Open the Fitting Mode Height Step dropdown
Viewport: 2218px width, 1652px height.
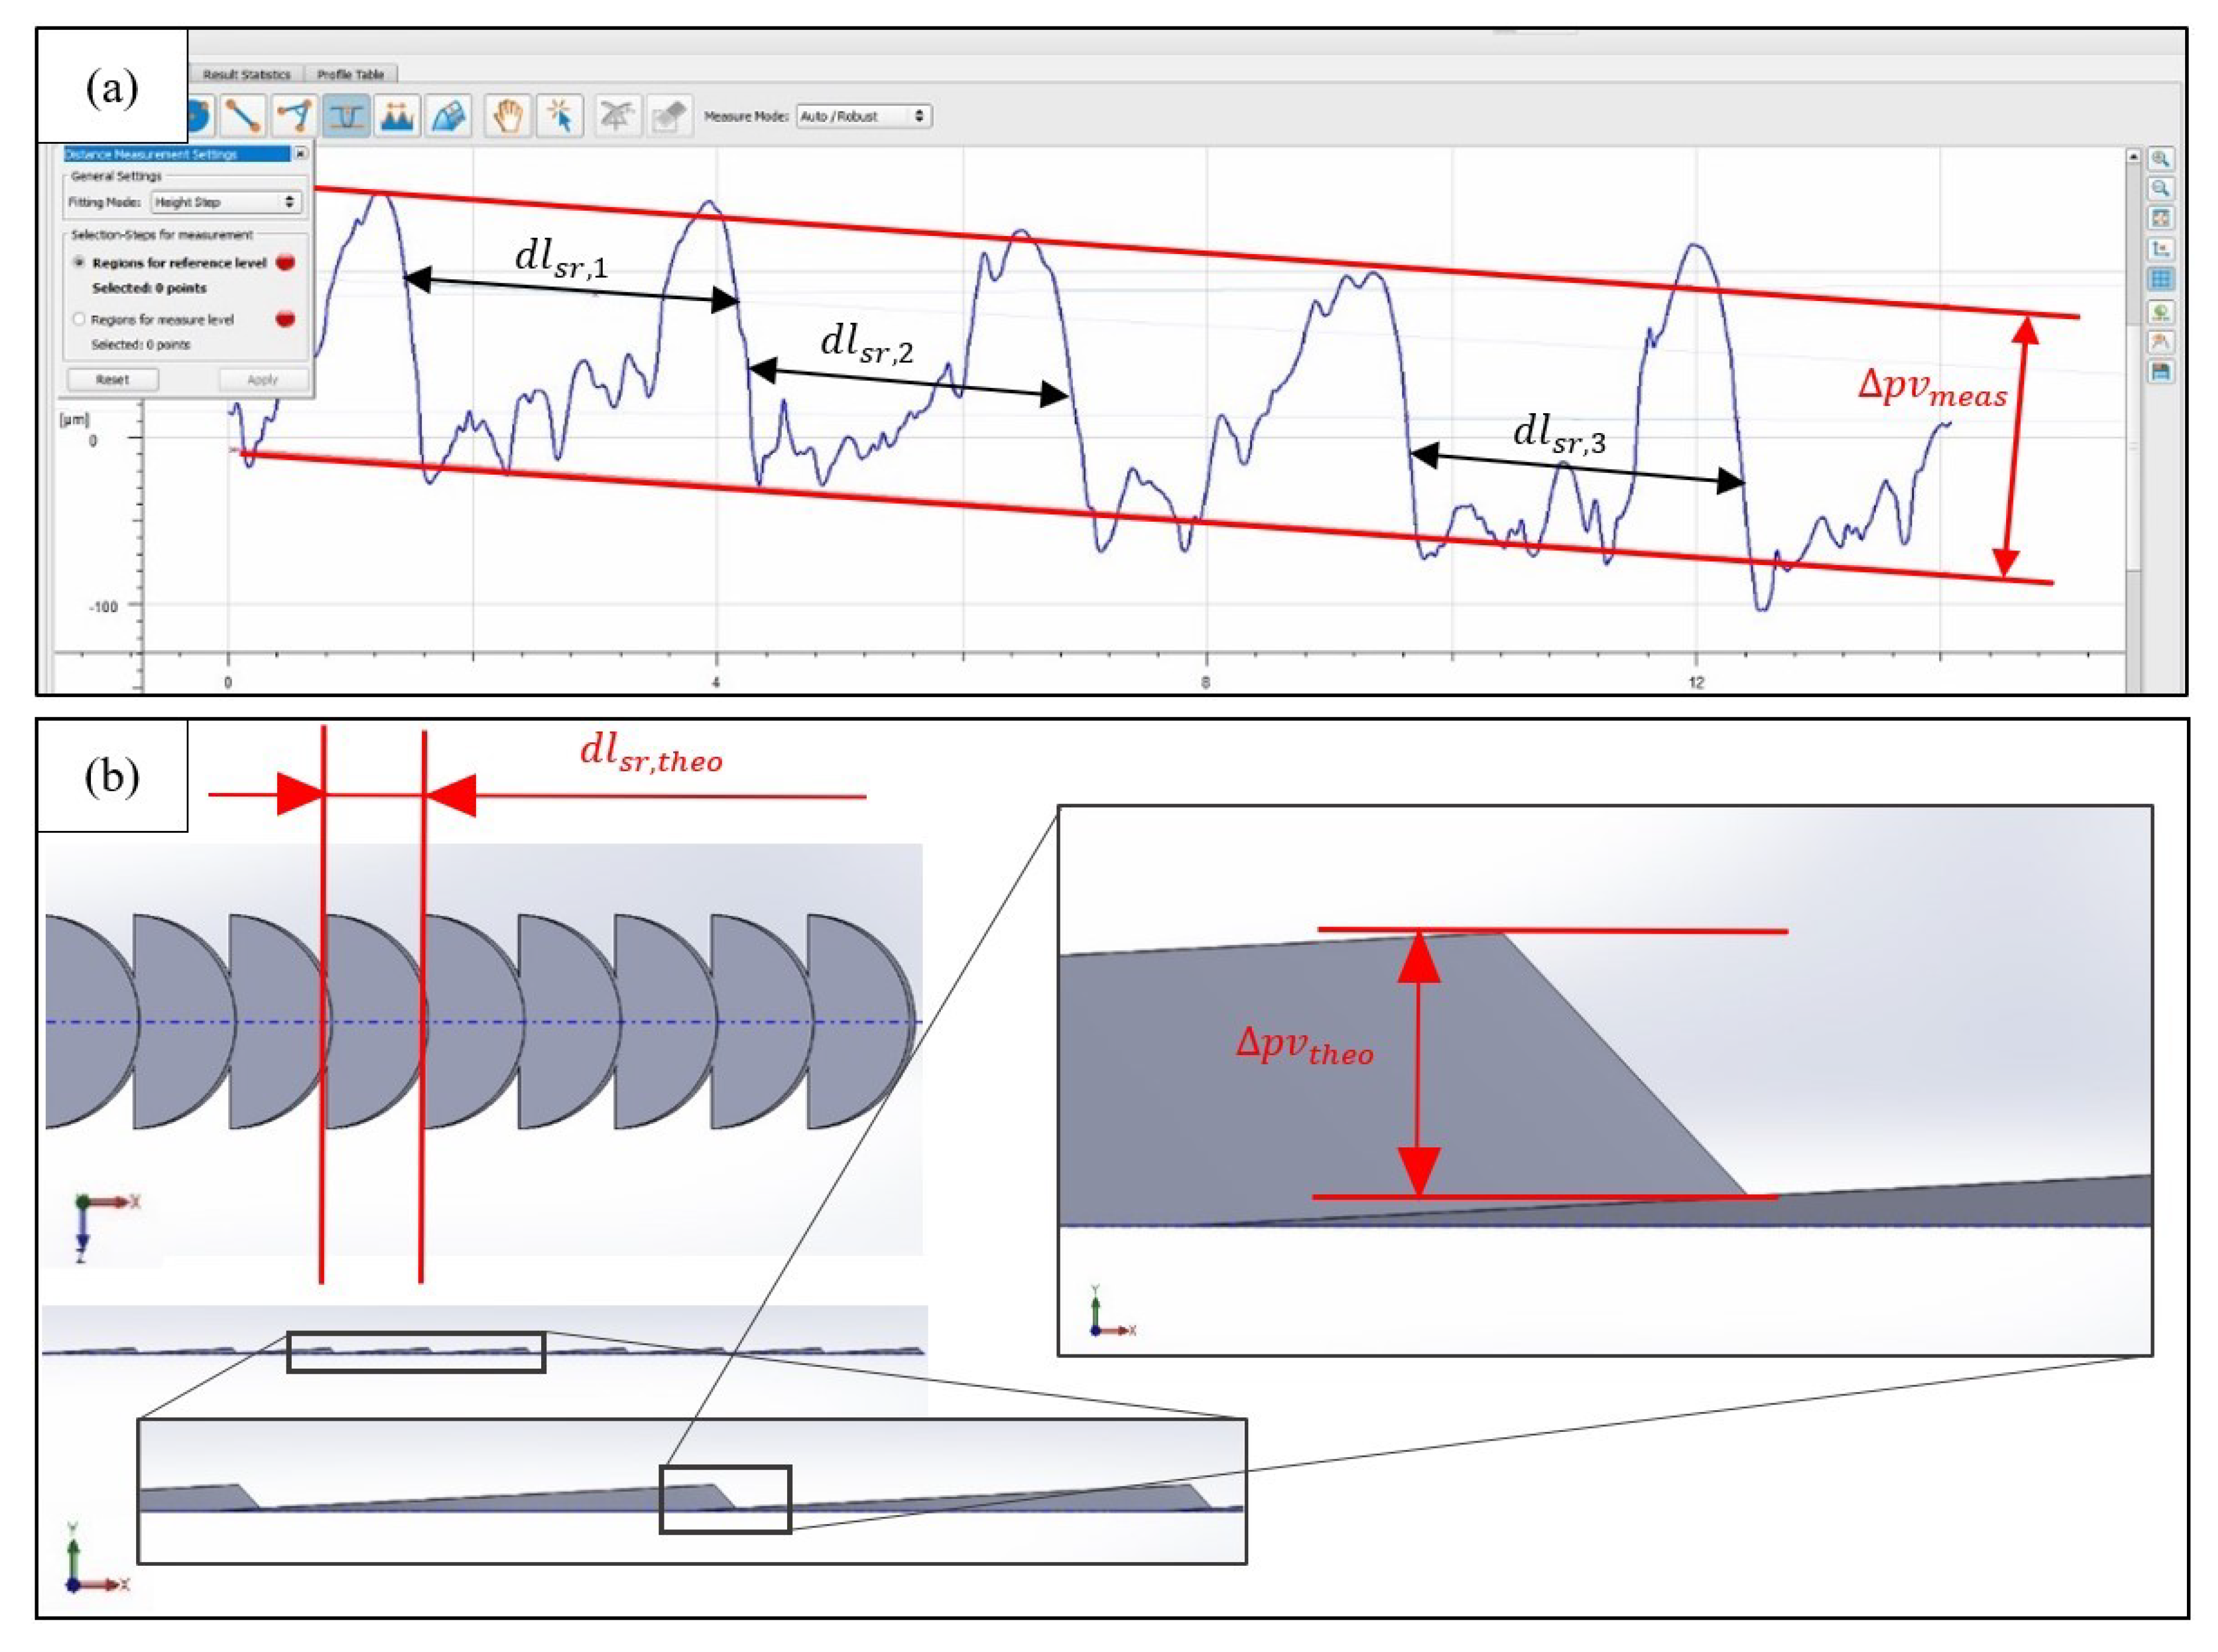pyautogui.click(x=225, y=202)
